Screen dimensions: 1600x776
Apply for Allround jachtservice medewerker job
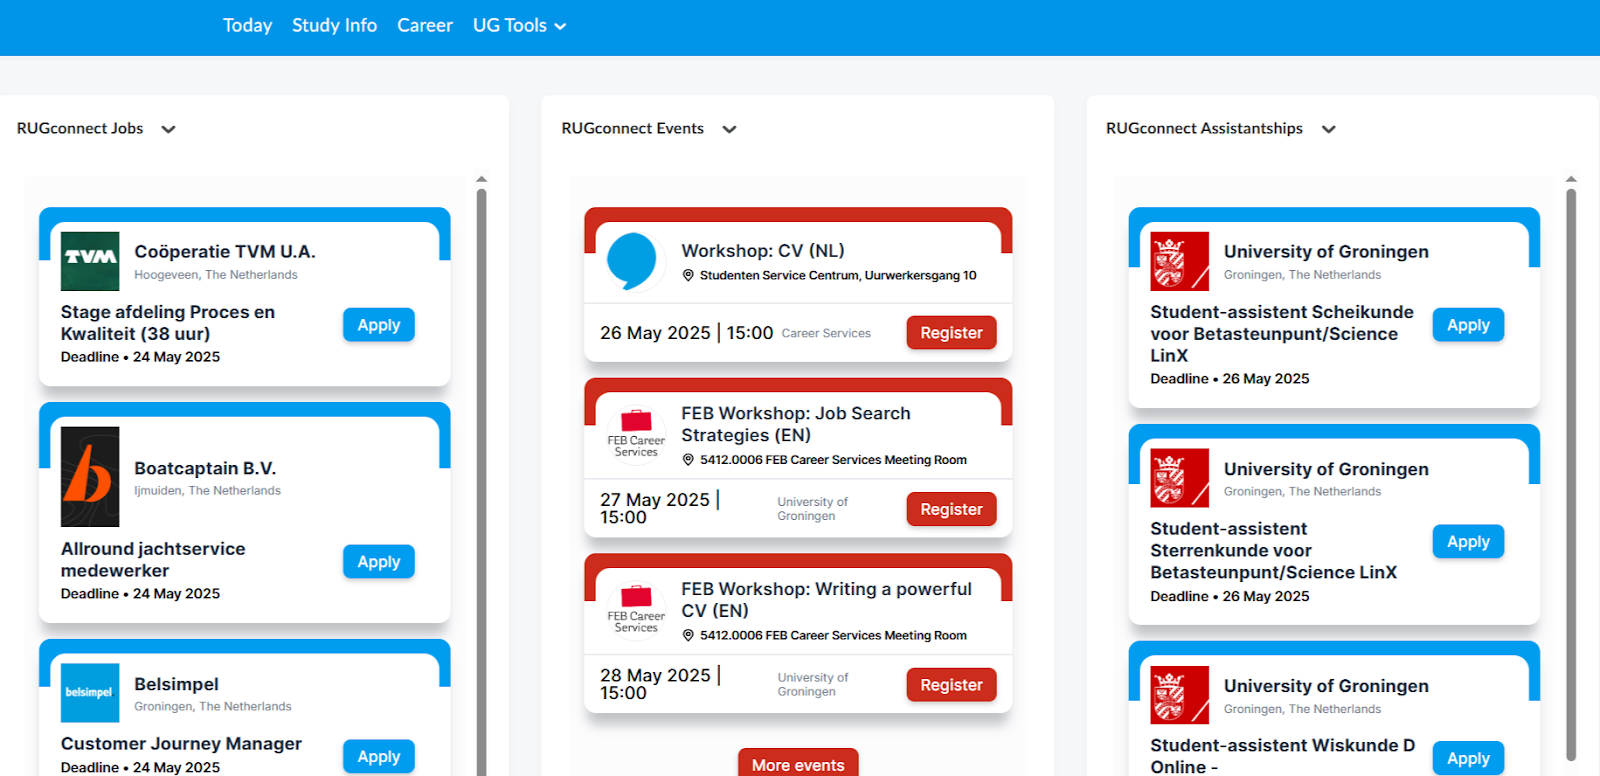[x=379, y=562]
